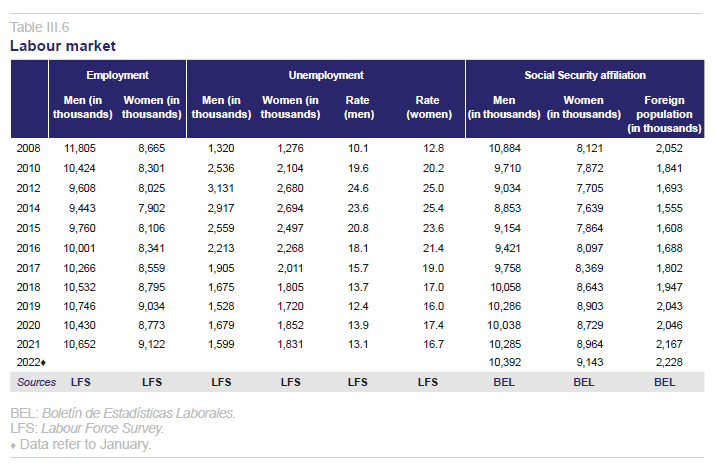Click the Table III.6 caption text

(39, 27)
